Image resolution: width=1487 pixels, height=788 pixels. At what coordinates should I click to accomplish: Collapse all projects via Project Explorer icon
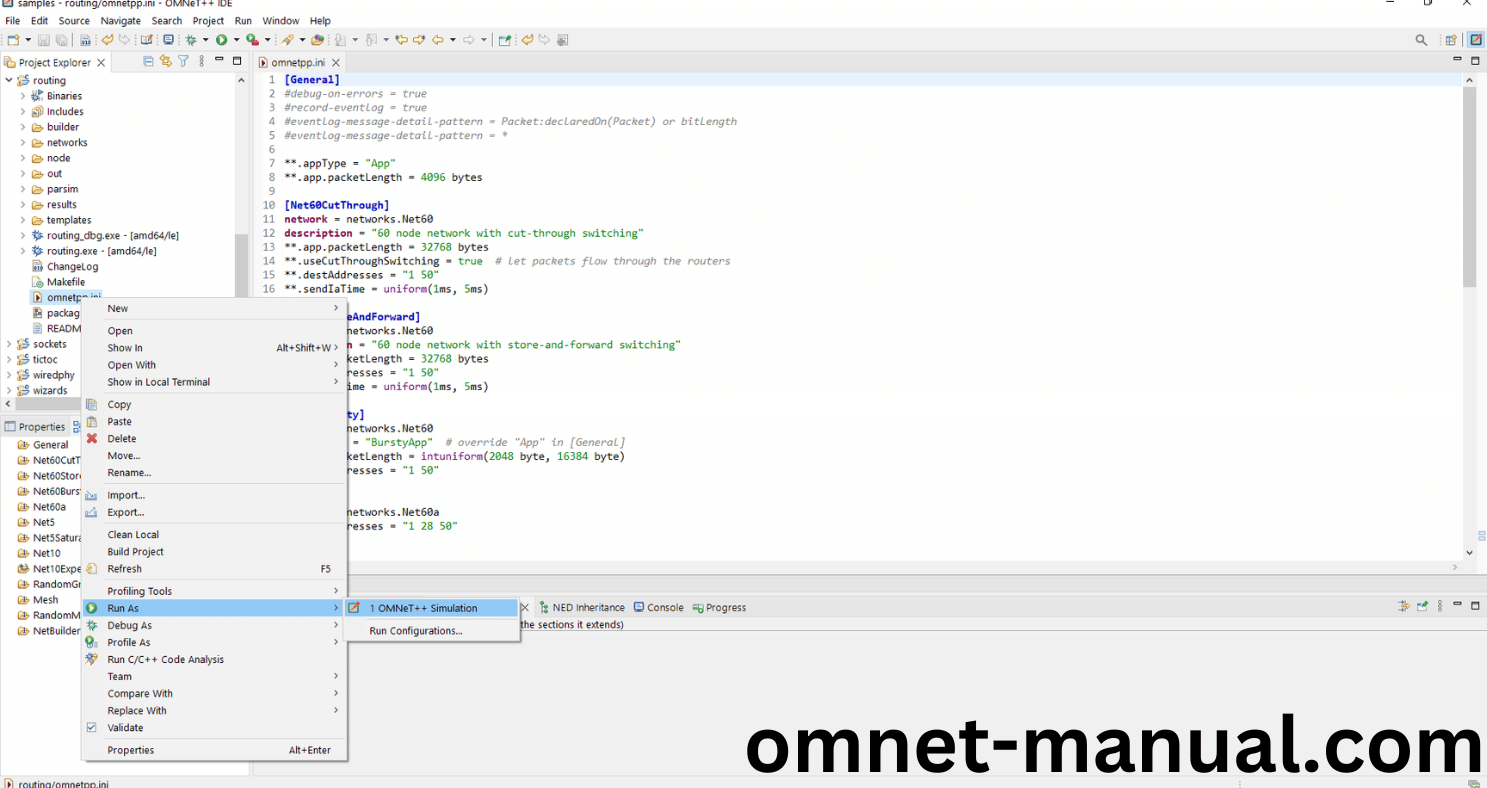tap(148, 61)
